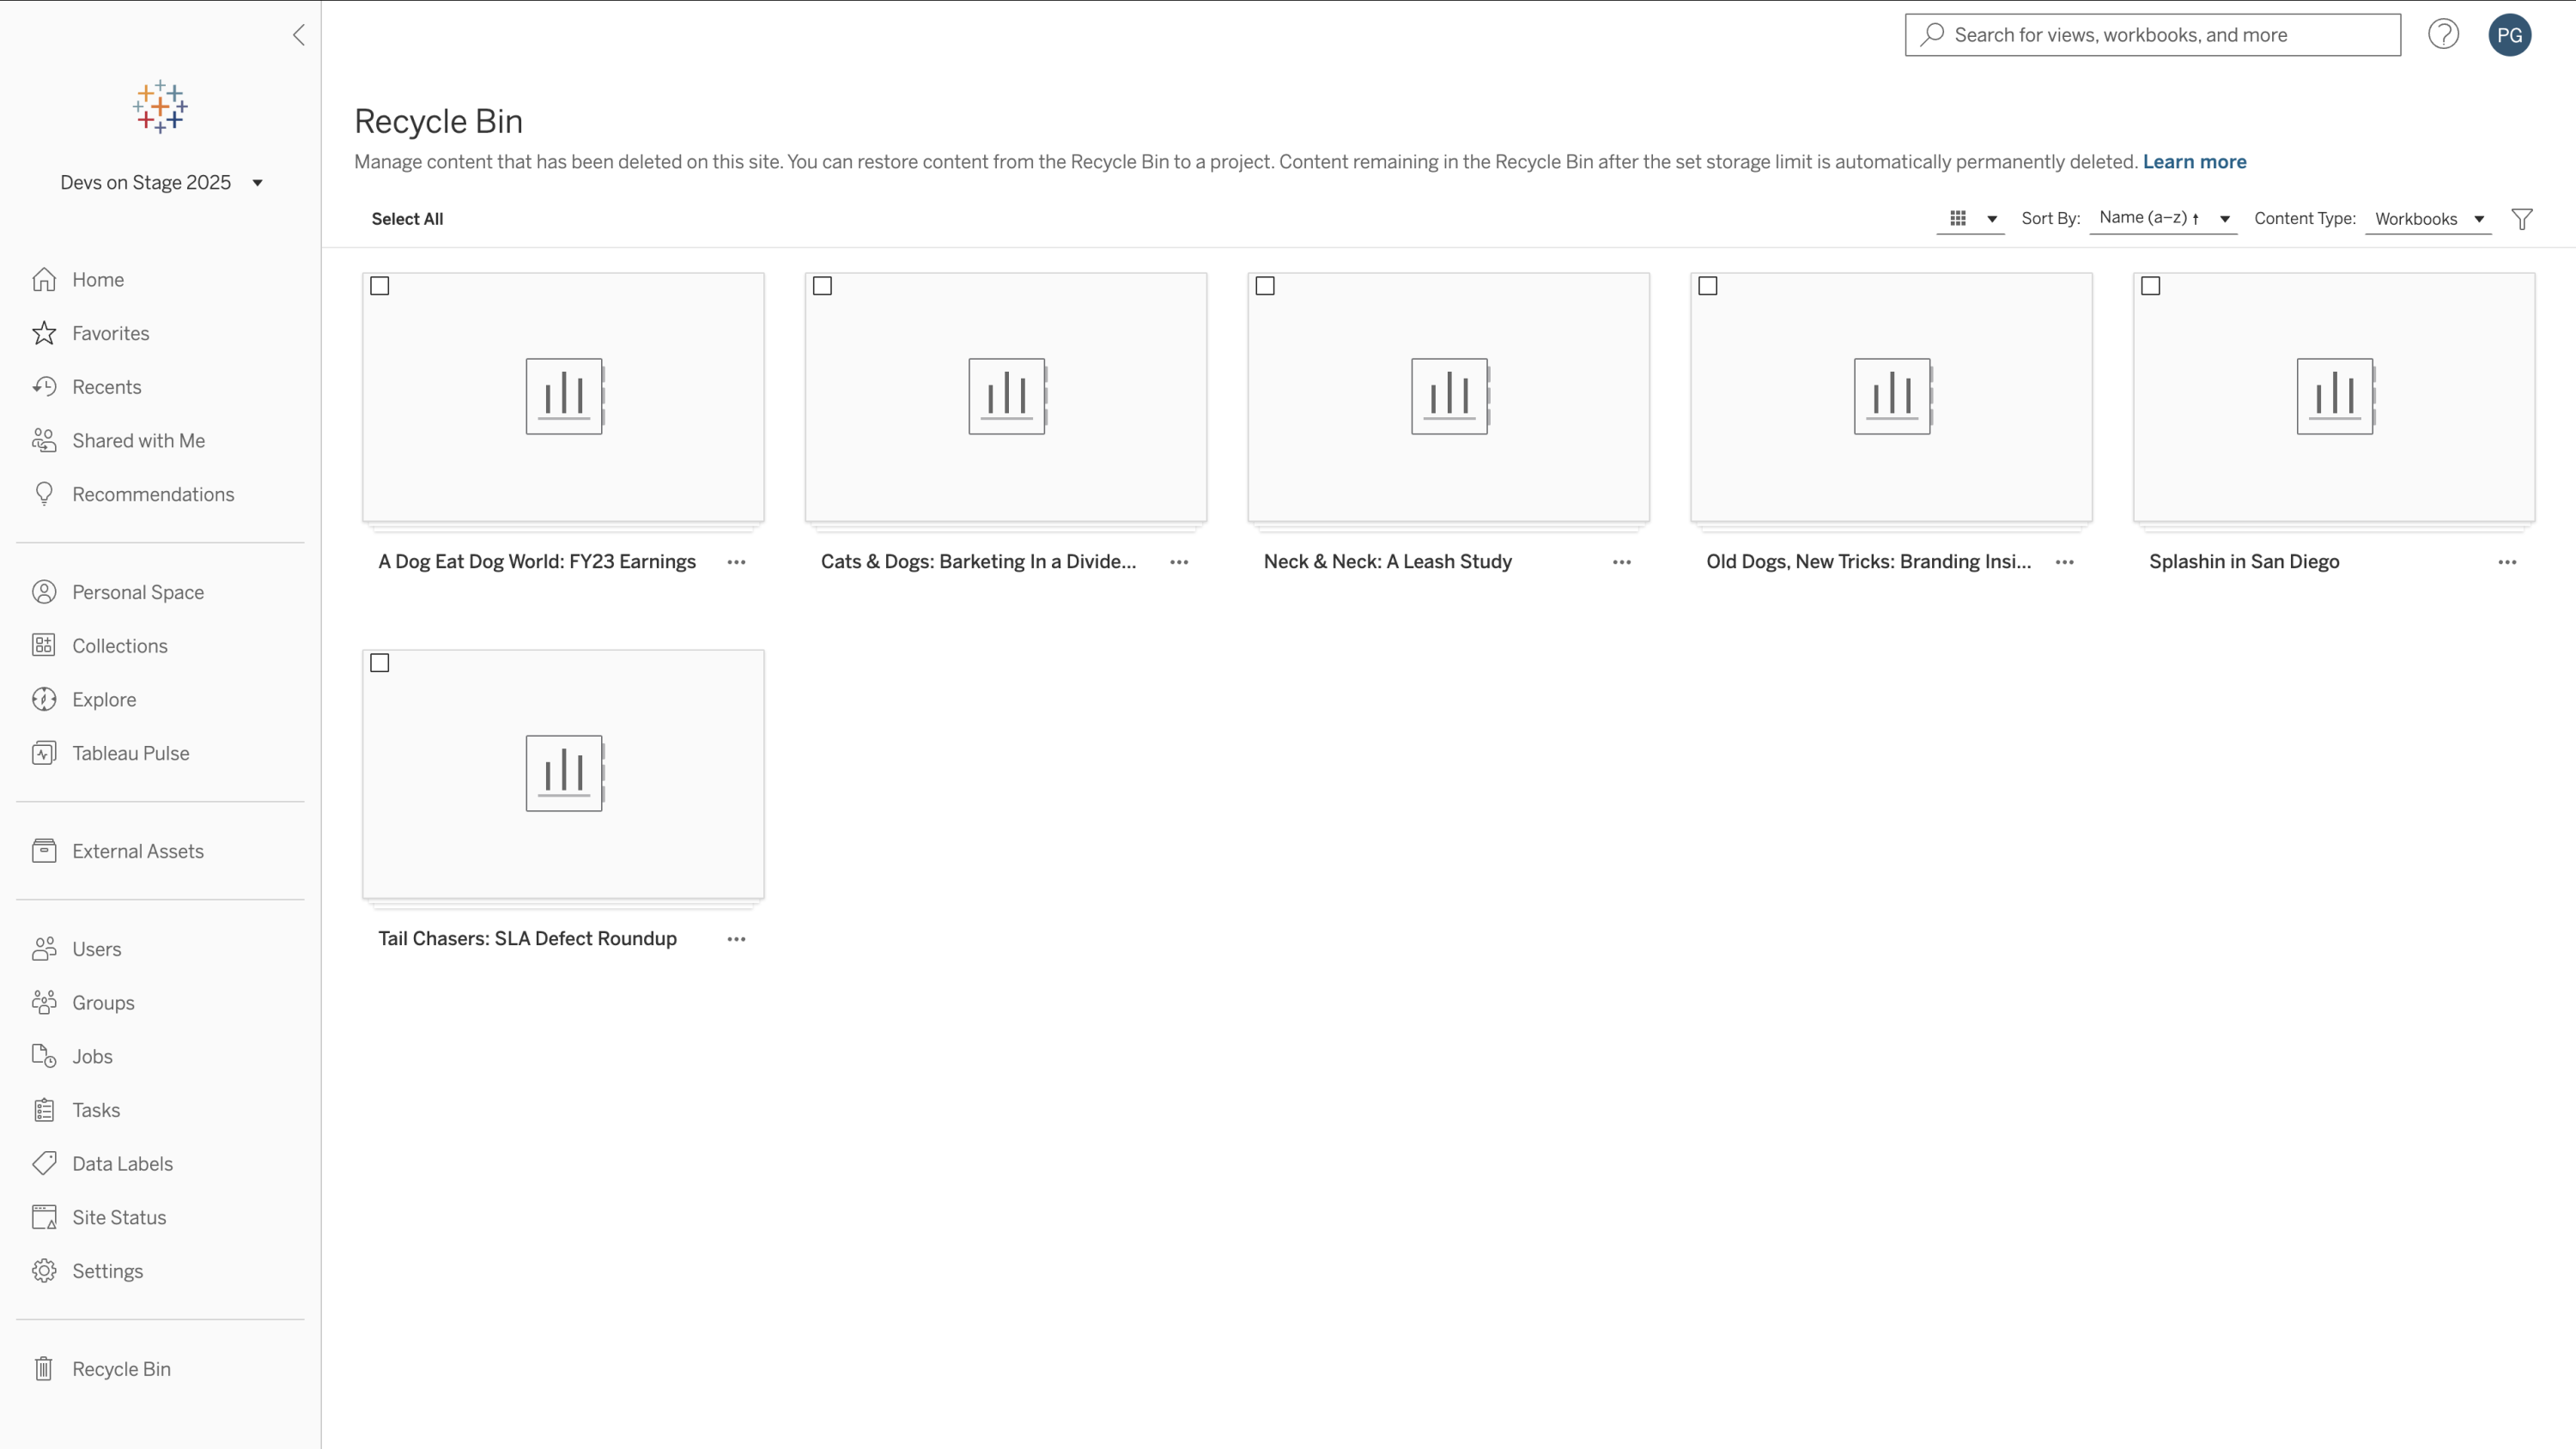
Task: Click the Select All button
Action: click(x=407, y=219)
